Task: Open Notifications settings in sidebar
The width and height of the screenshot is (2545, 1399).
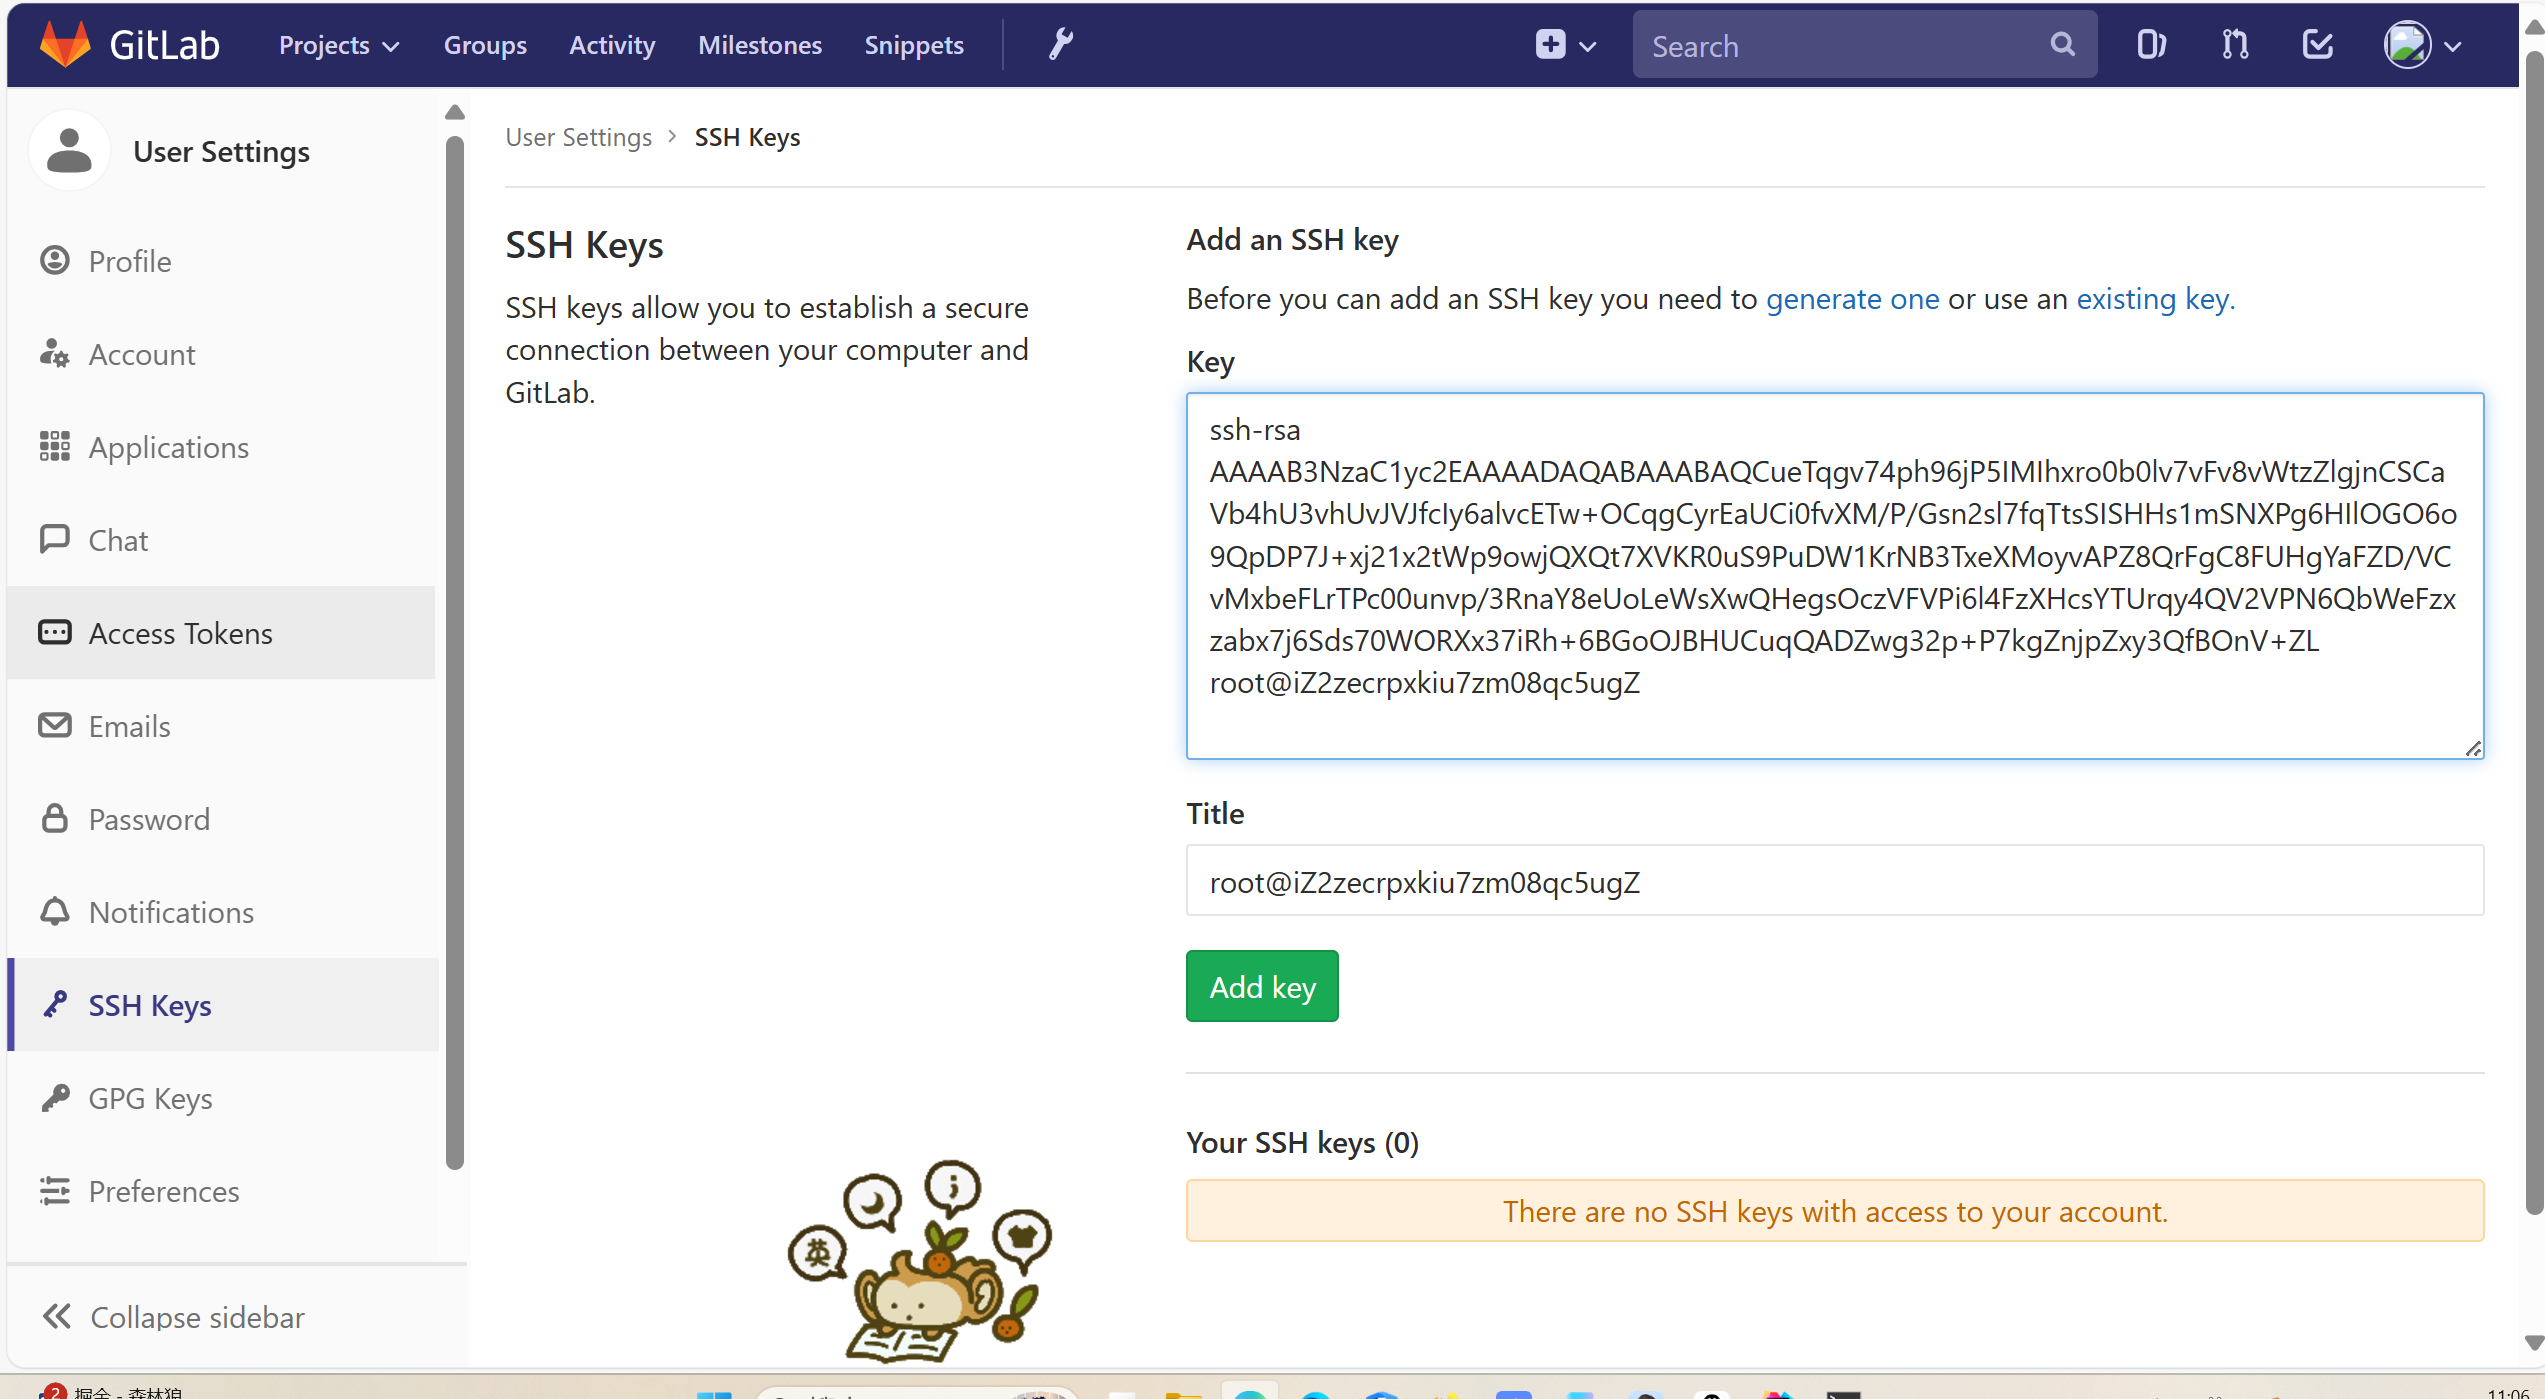Action: tap(171, 912)
